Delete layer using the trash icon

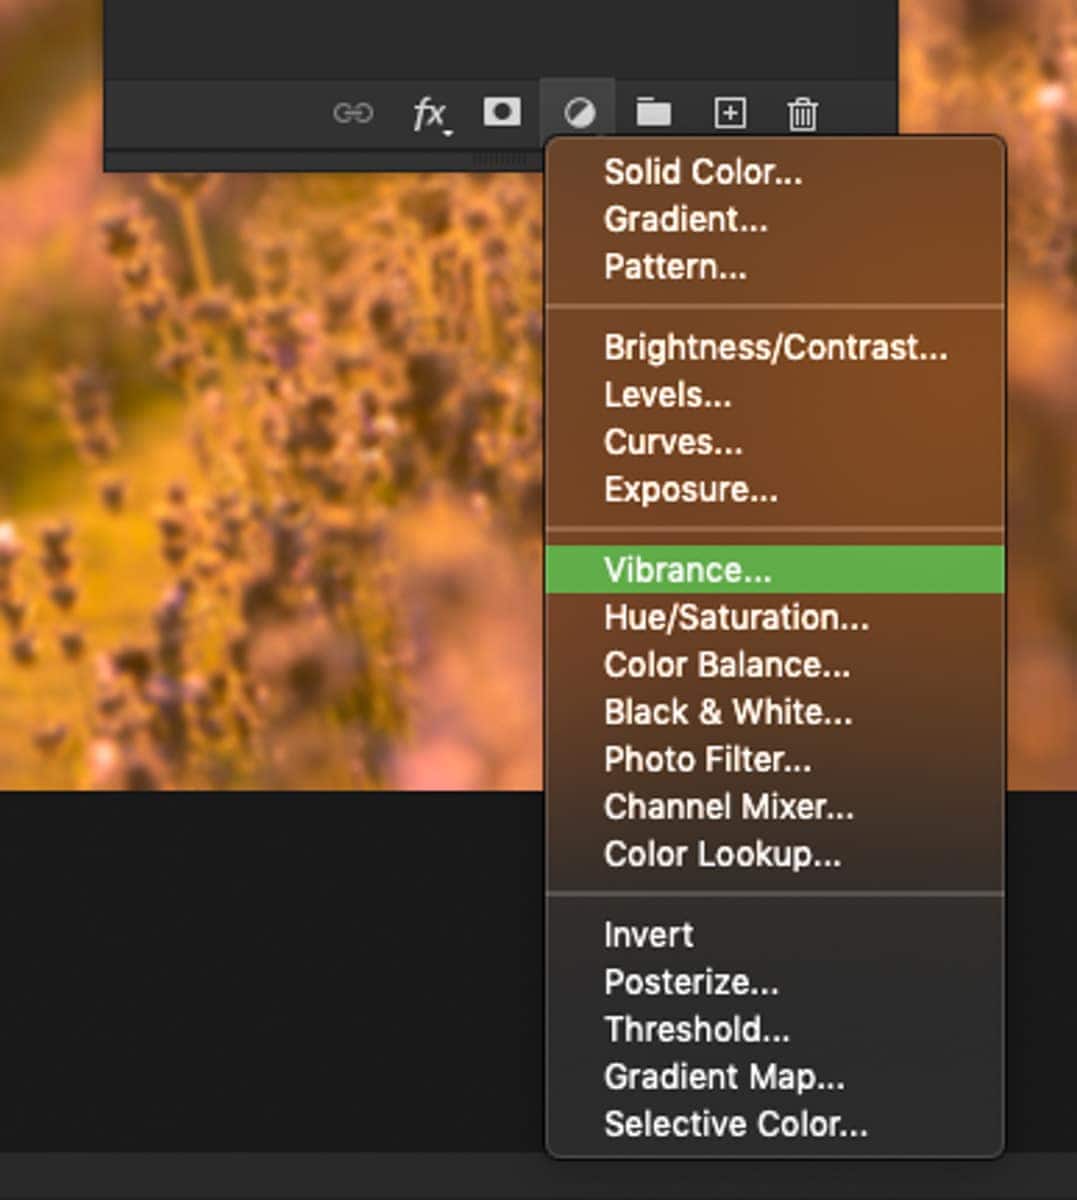[803, 113]
